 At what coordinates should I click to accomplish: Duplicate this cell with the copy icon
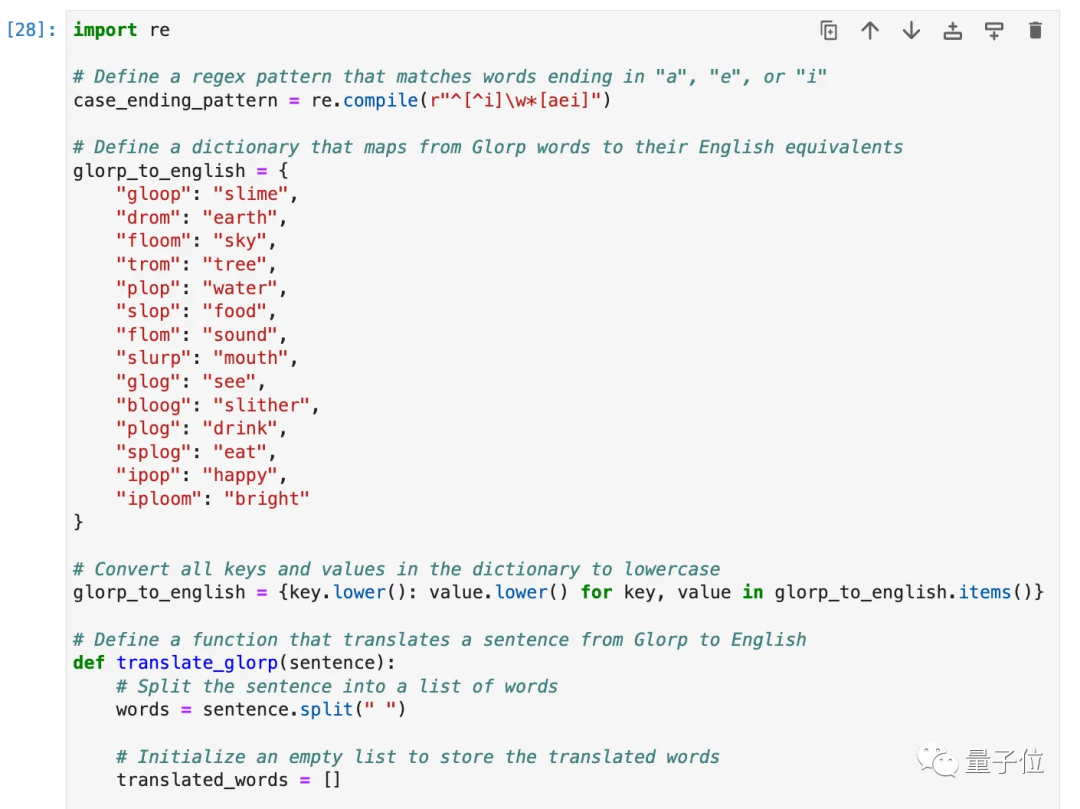tap(829, 31)
